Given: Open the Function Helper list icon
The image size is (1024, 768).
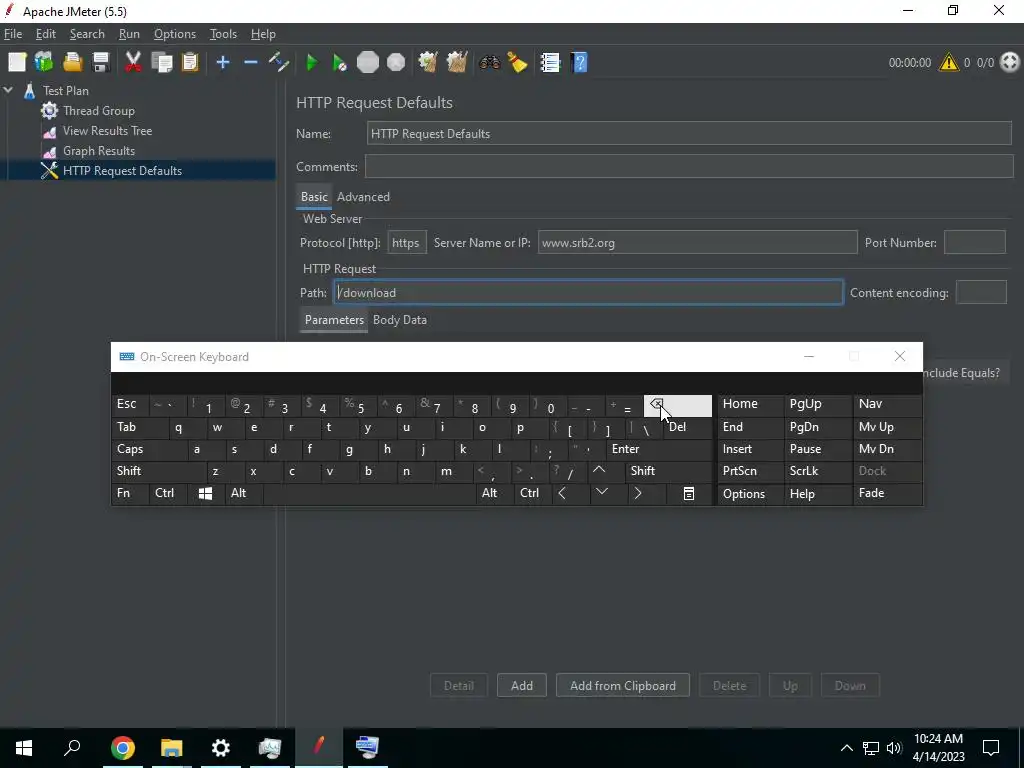Looking at the screenshot, I should pos(550,63).
